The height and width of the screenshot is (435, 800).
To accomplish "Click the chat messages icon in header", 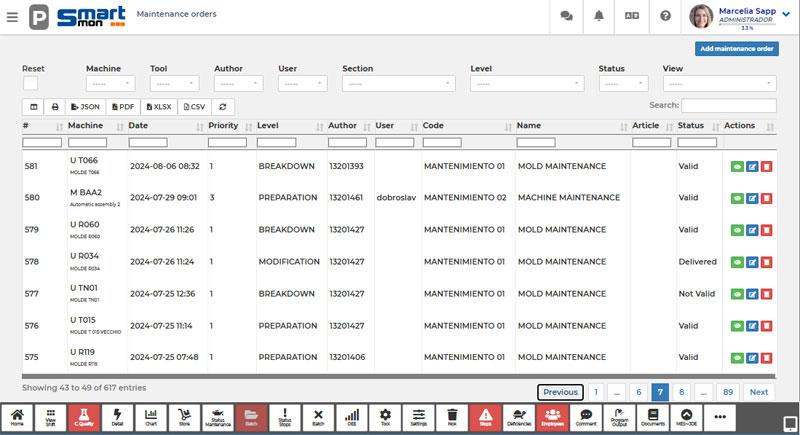I will (x=567, y=16).
